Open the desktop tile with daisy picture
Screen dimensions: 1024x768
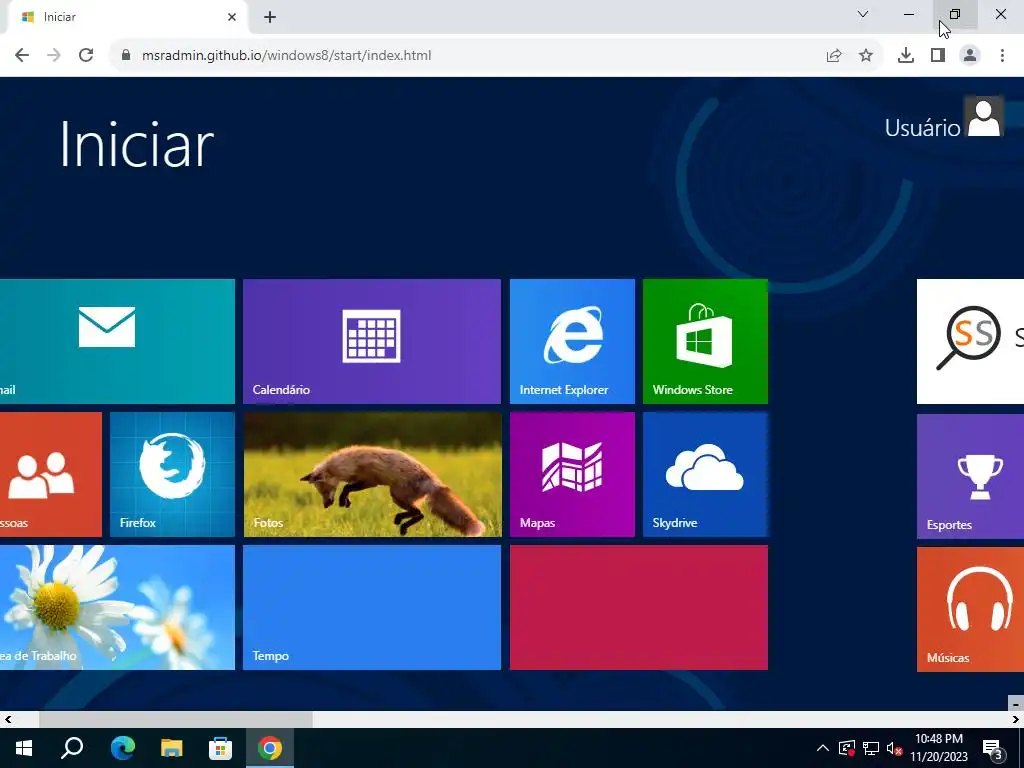118,608
